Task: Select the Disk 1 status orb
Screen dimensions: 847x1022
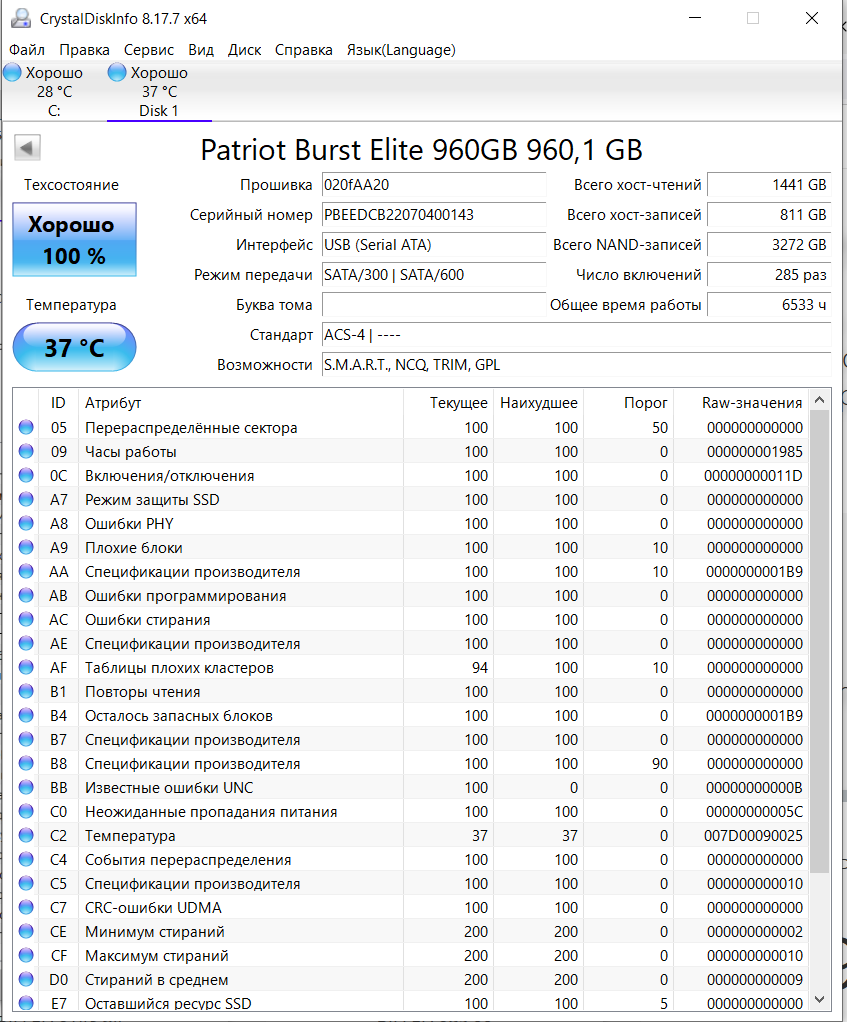Action: 117,72
